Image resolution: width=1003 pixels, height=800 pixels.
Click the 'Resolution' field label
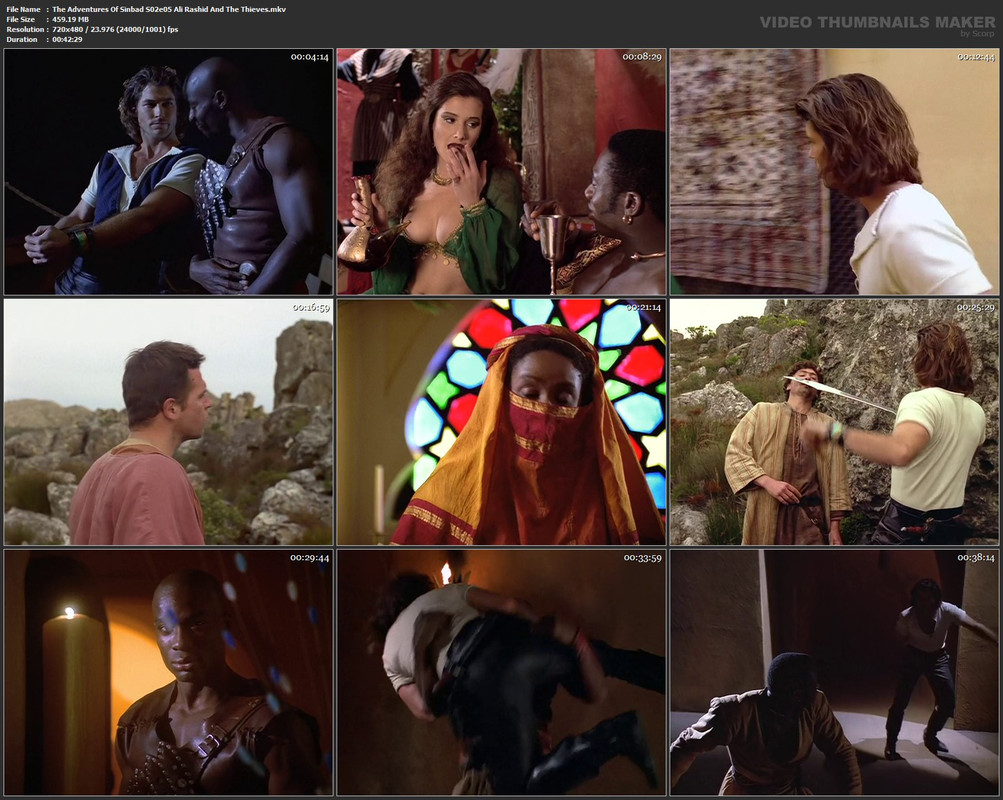[25, 29]
